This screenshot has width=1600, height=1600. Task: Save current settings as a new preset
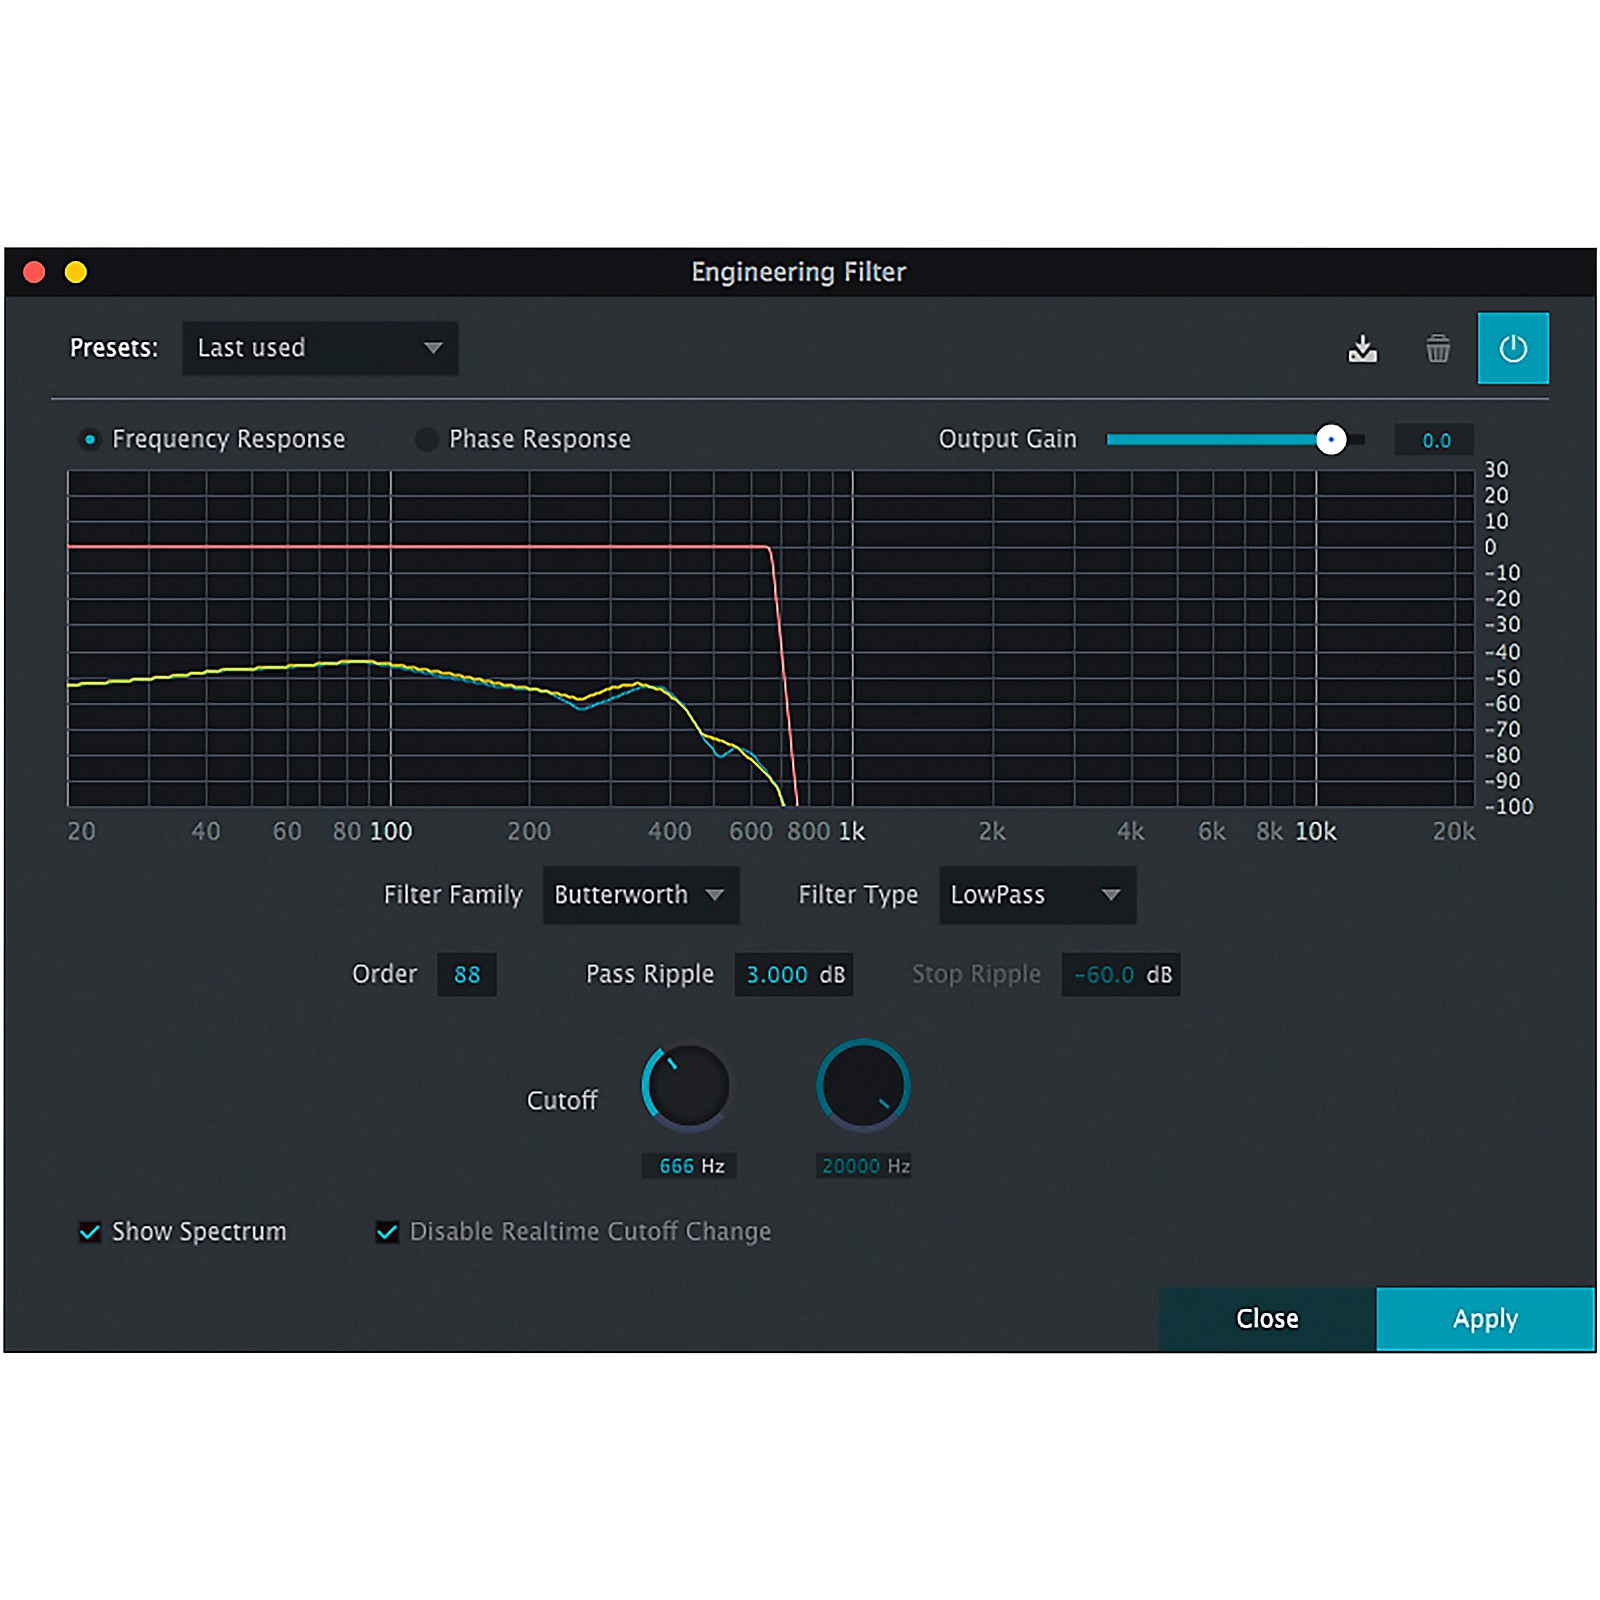coord(1363,350)
